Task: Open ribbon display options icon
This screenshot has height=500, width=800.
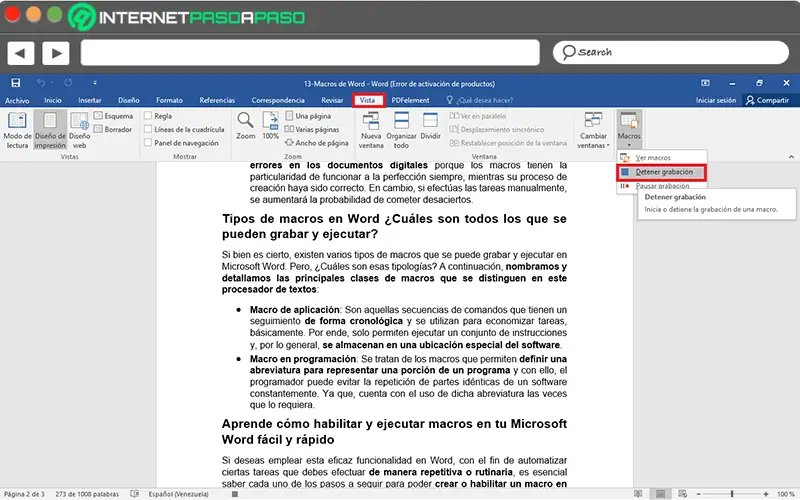Action: point(705,83)
